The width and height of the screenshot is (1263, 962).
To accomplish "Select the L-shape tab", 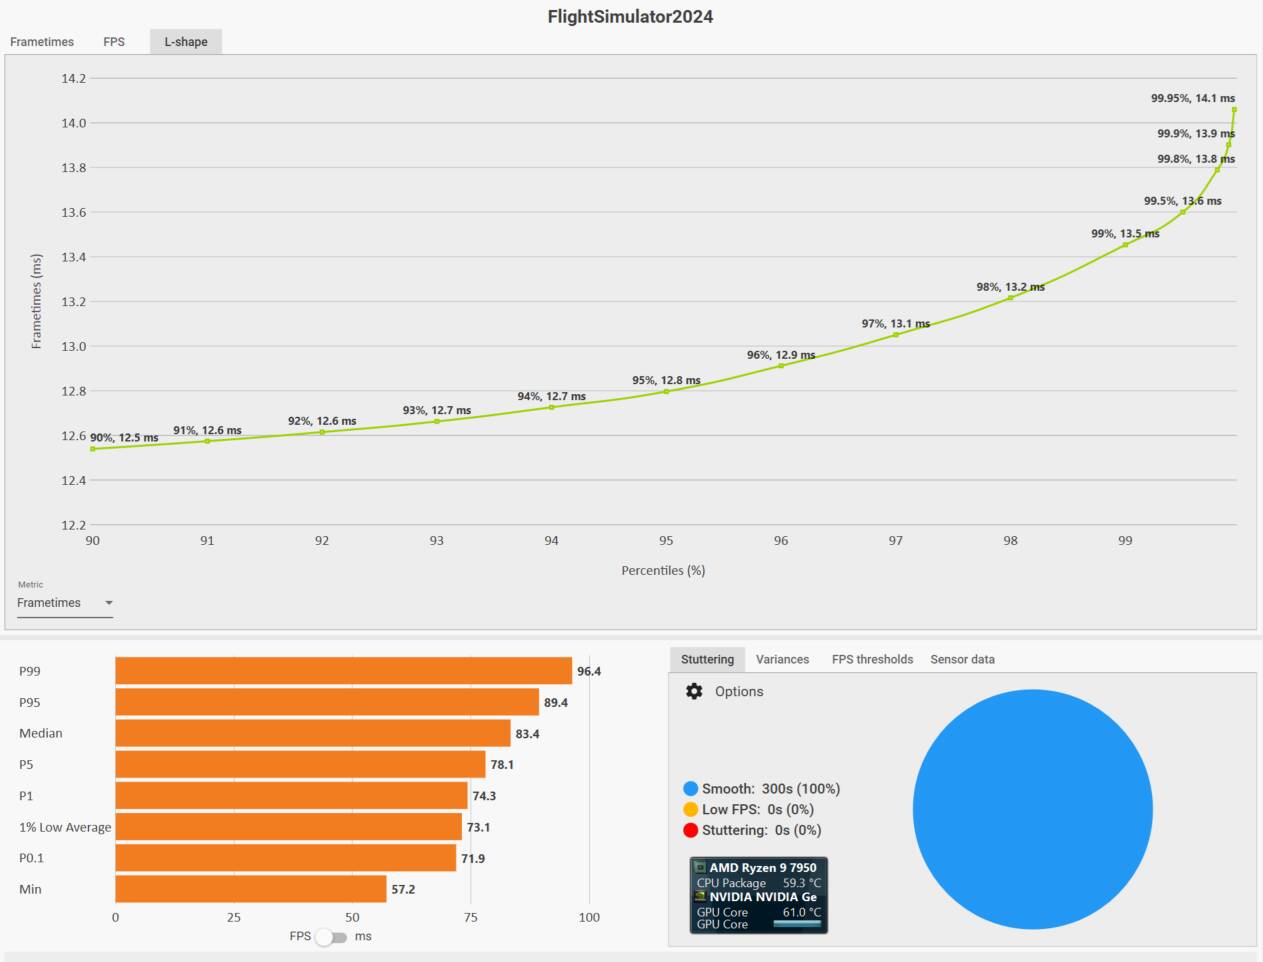I will [x=186, y=42].
